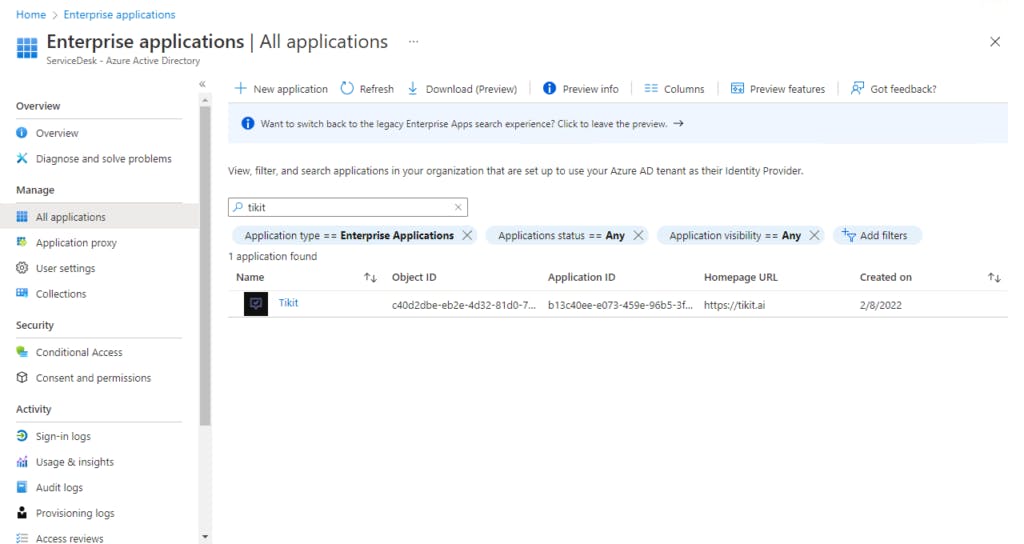Screen dimensions: 1024x544
Task: Open the Tikit application link
Action: pyautogui.click(x=288, y=302)
